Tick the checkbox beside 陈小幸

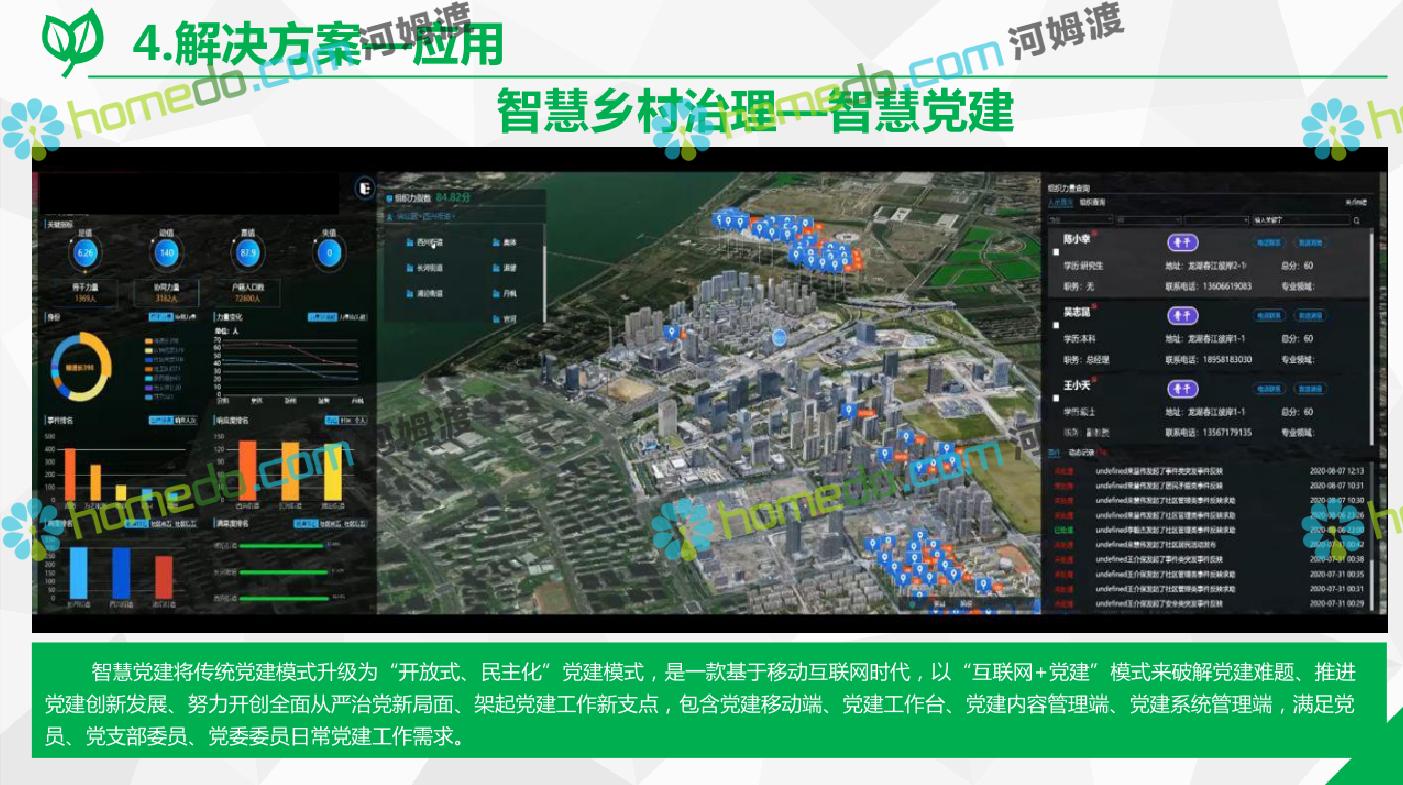tap(1055, 253)
